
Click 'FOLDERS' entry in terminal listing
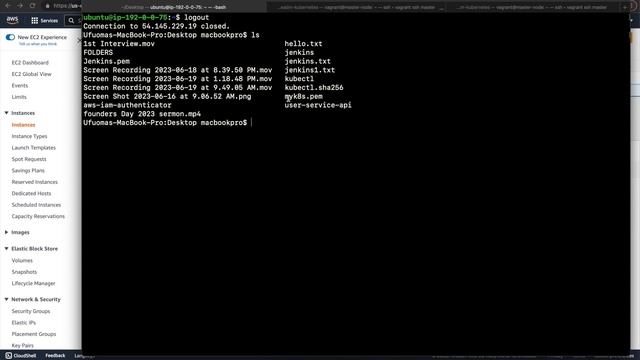tap(98, 53)
